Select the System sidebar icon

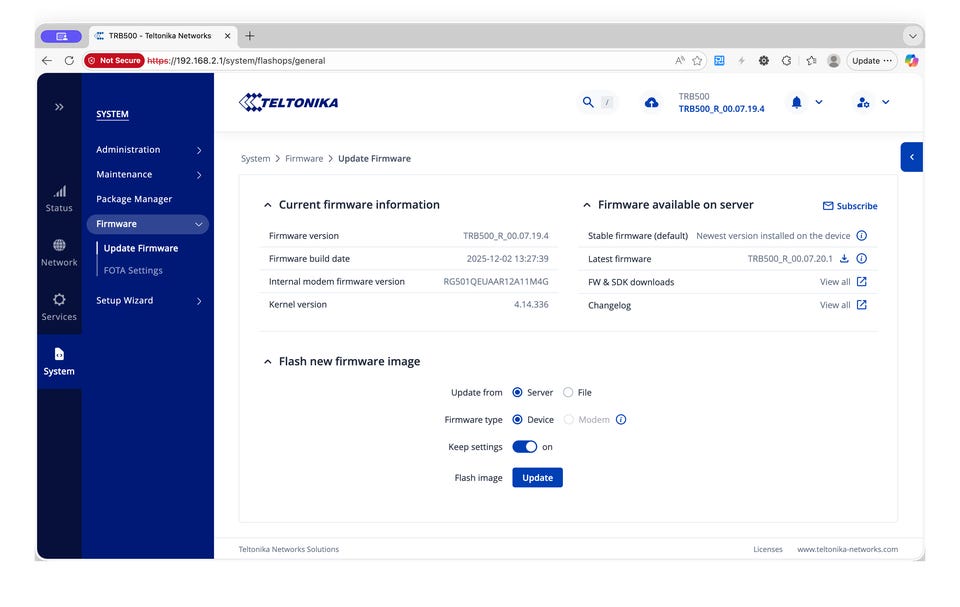[59, 354]
